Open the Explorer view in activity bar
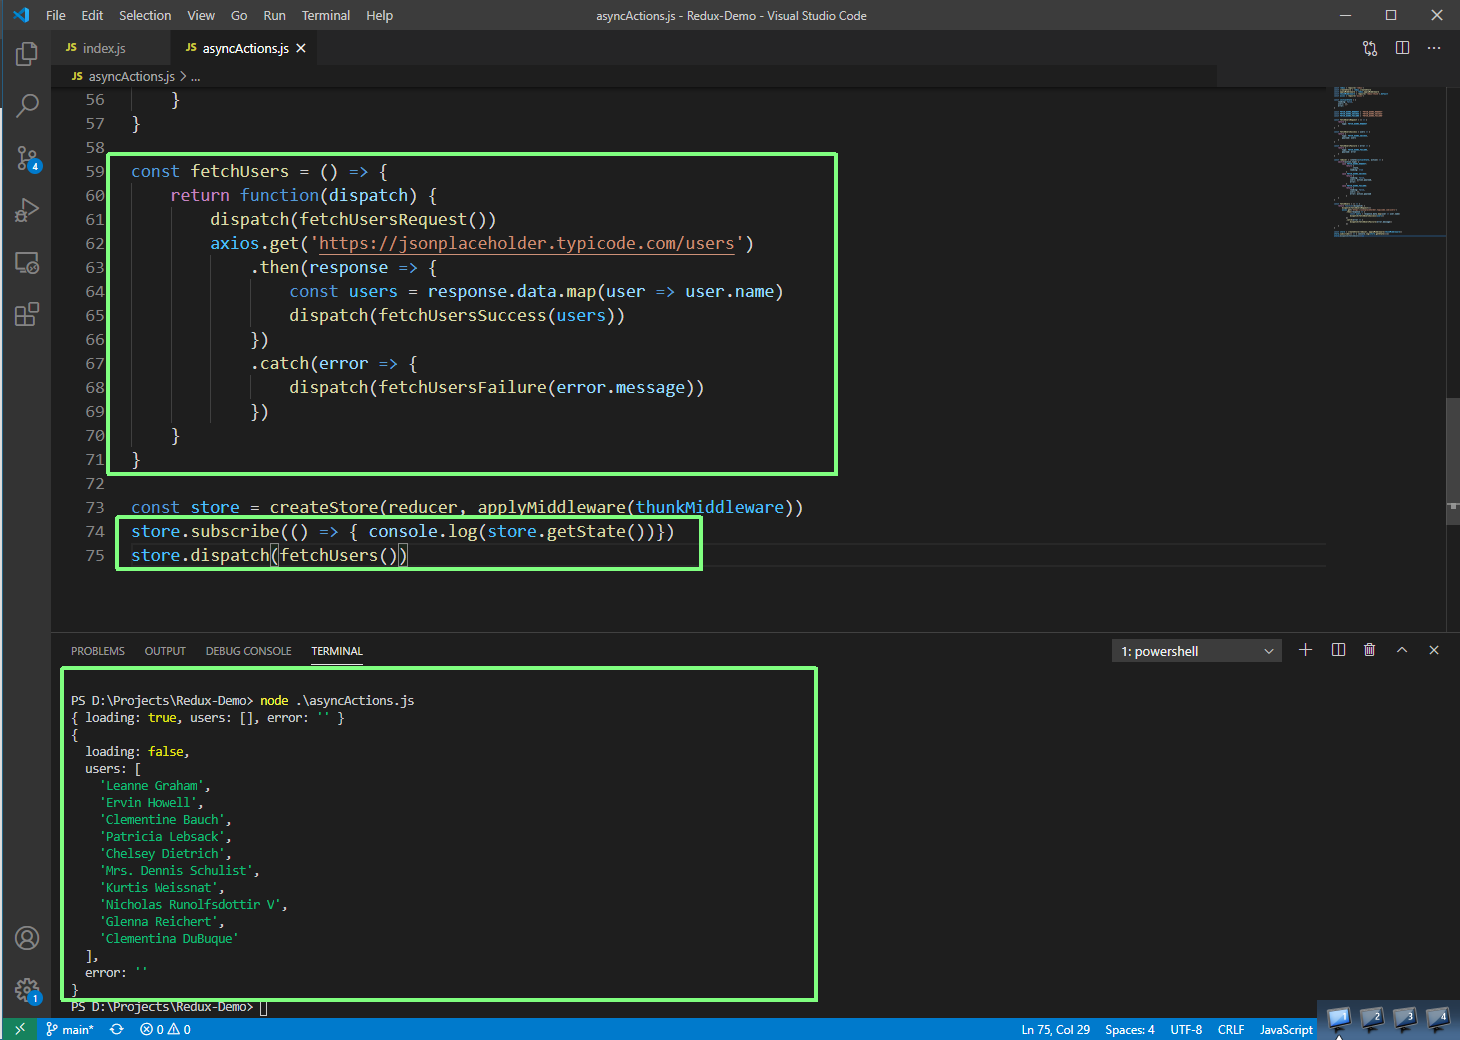The width and height of the screenshot is (1460, 1040). (27, 54)
